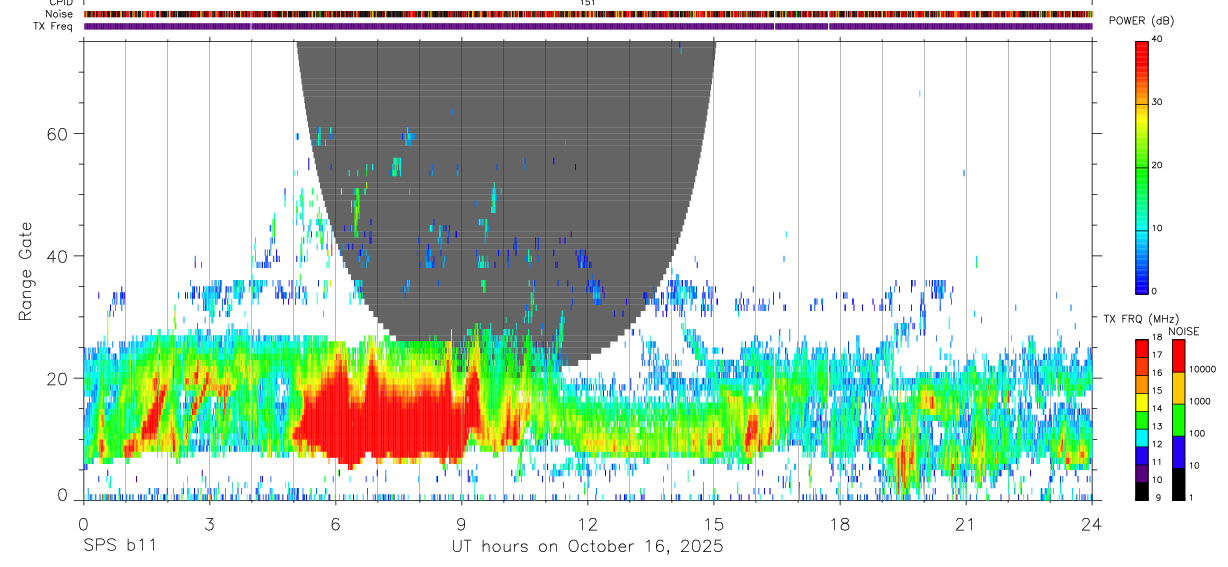Click the POWER (dB) color bar red top
The image size is (1228, 567).
[1142, 55]
